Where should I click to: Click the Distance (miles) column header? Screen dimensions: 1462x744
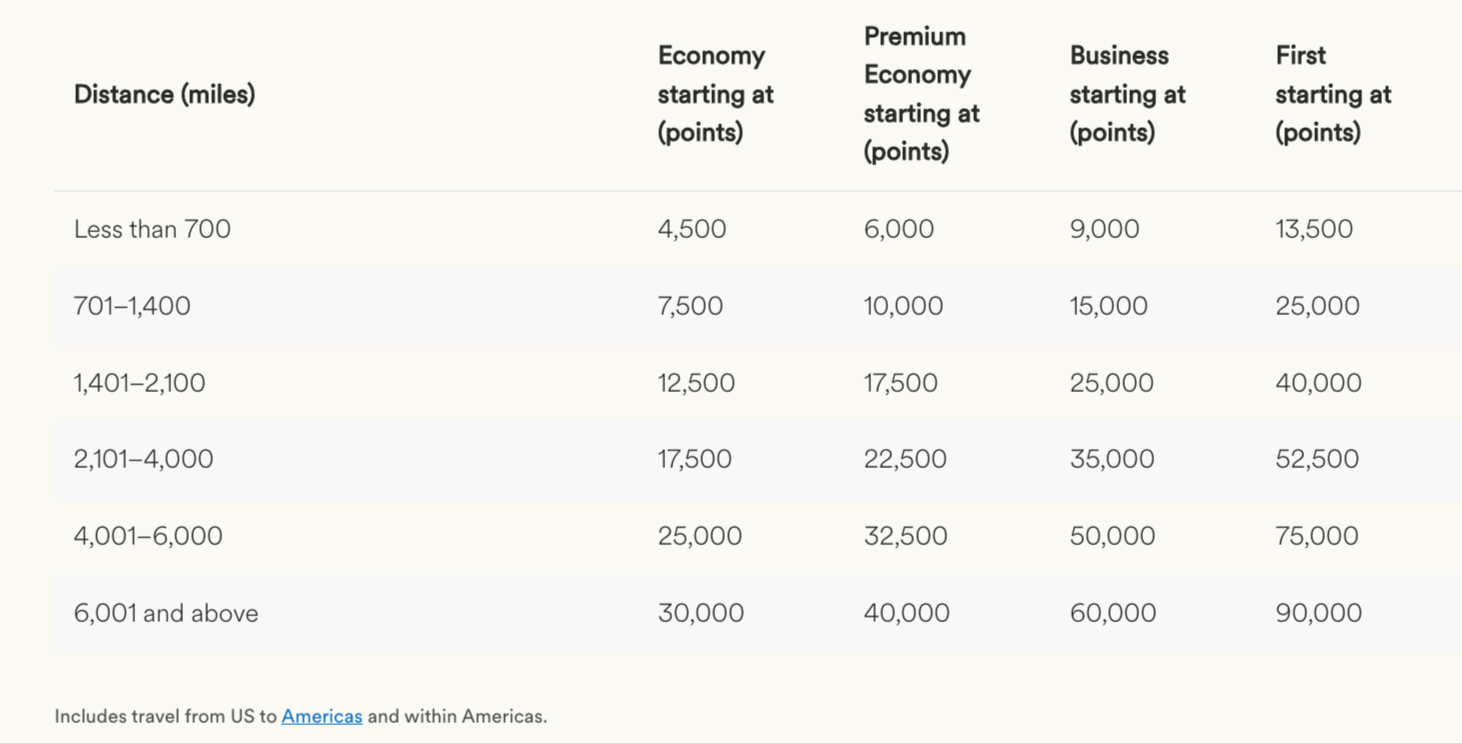[164, 94]
